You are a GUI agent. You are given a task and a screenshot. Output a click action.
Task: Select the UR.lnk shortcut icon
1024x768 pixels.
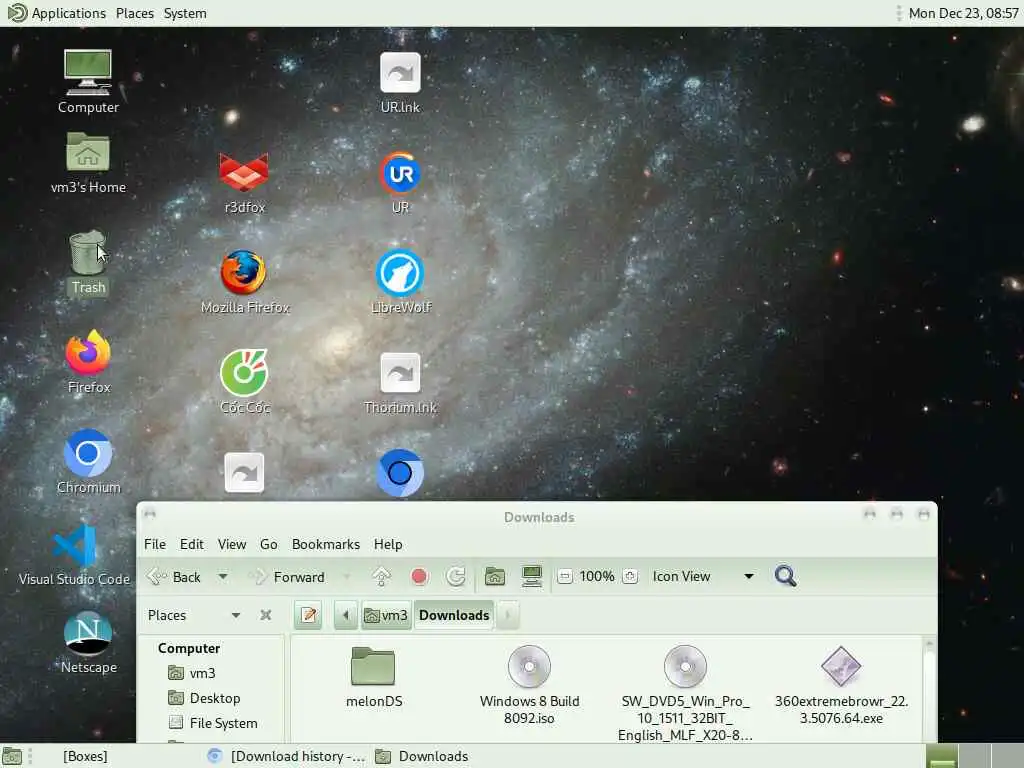(400, 82)
